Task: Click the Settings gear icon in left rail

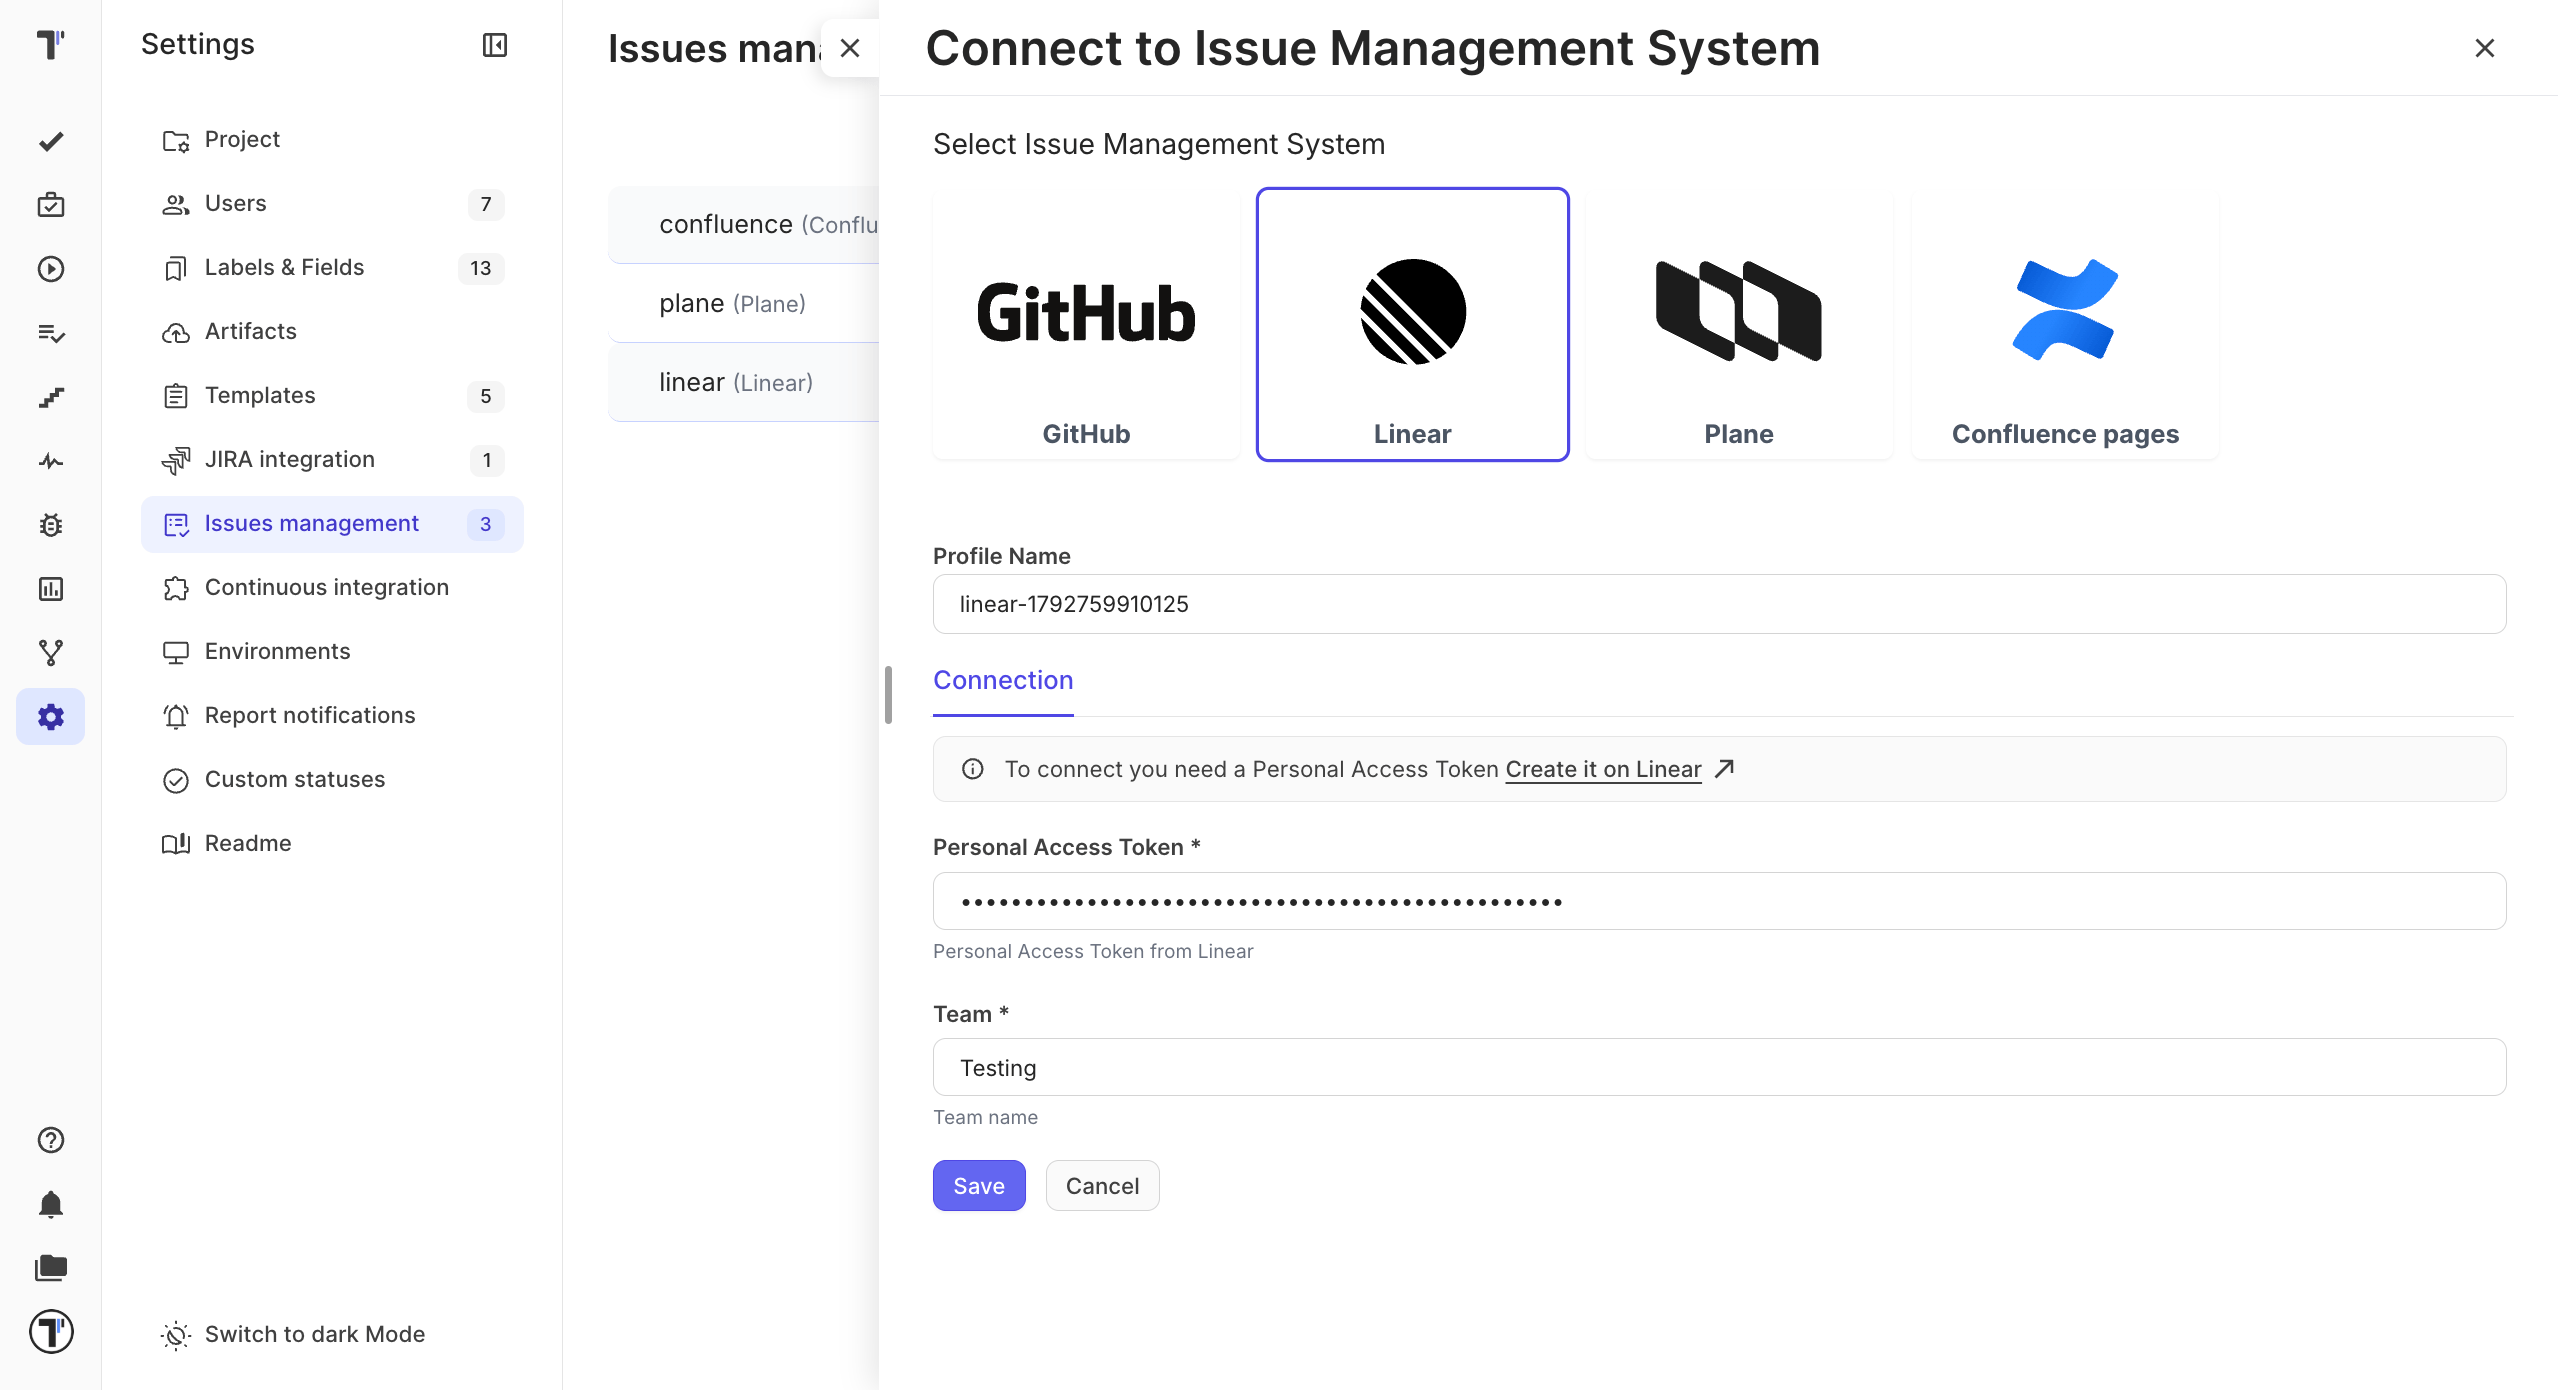Action: pos(51,717)
